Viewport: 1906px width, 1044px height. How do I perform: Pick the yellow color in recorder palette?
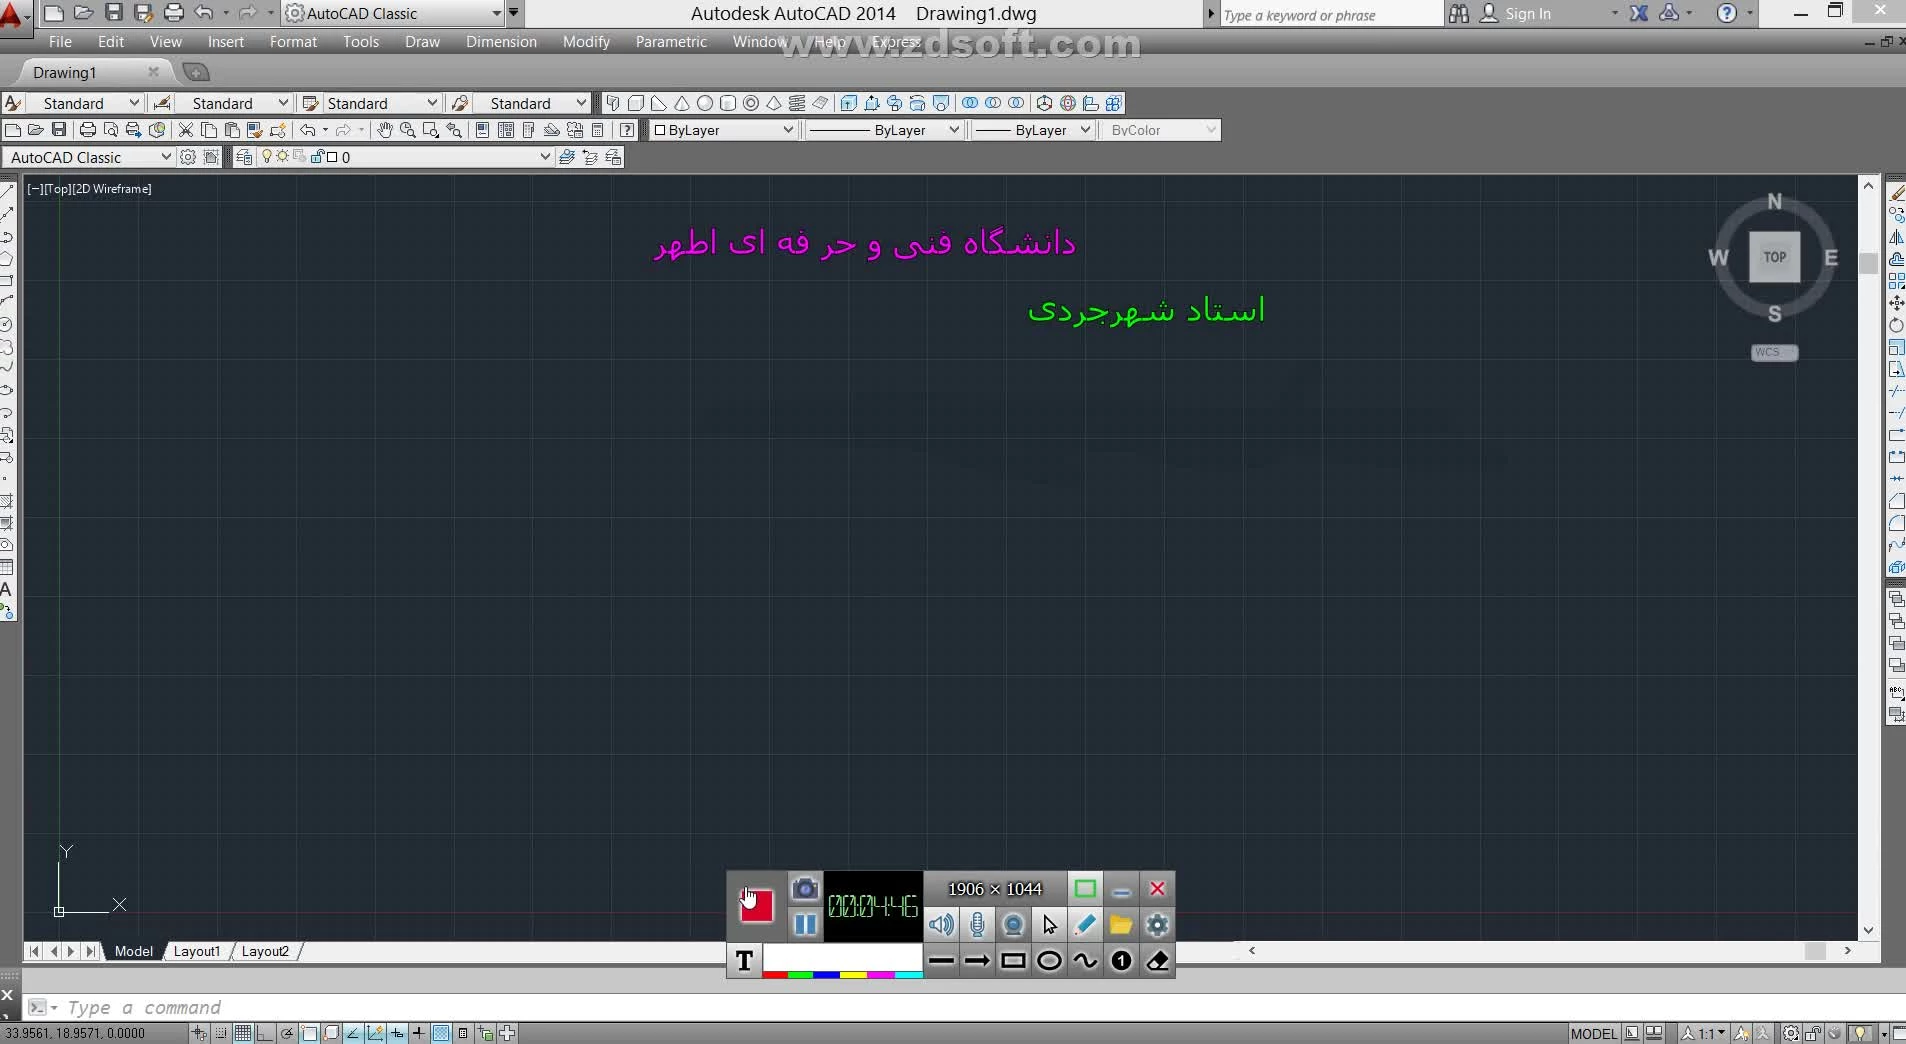coord(853,974)
